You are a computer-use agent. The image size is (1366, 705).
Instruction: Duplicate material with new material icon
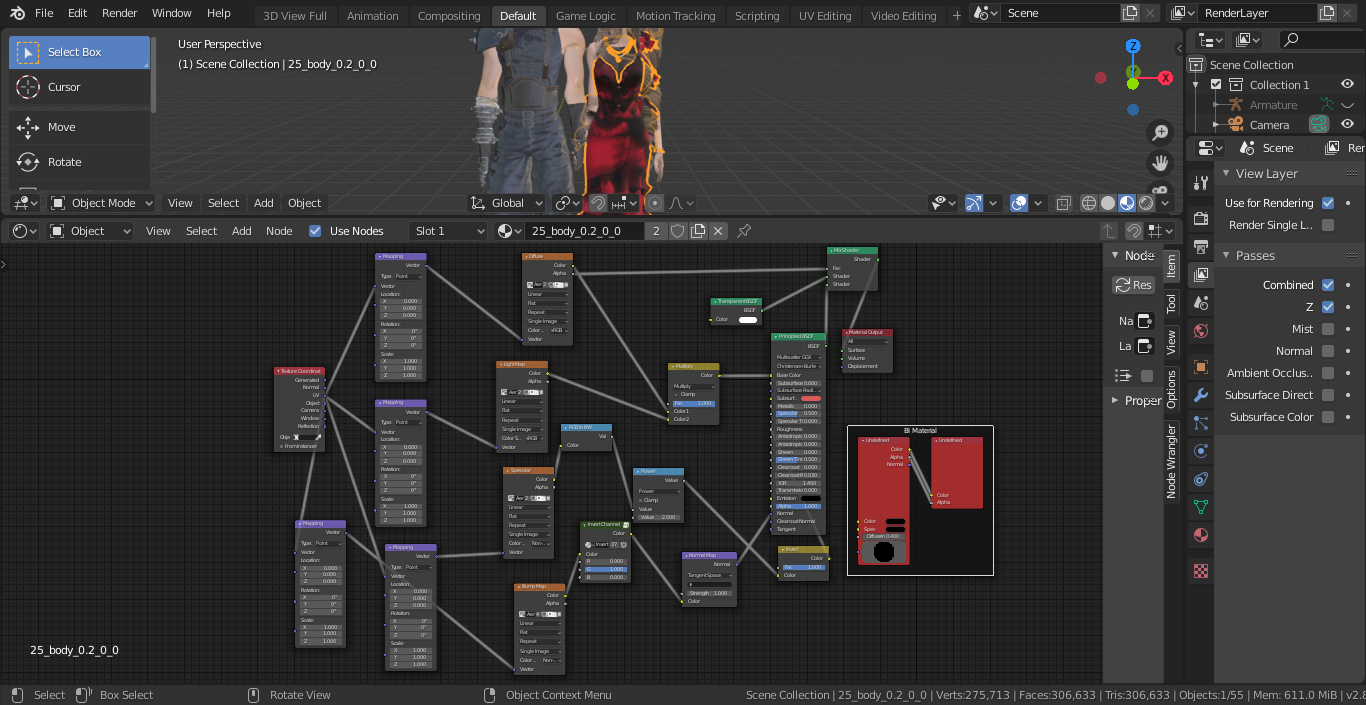click(698, 231)
